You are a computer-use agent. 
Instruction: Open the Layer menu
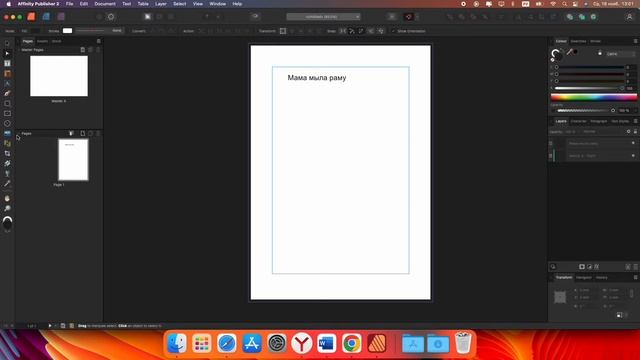pos(161,4)
